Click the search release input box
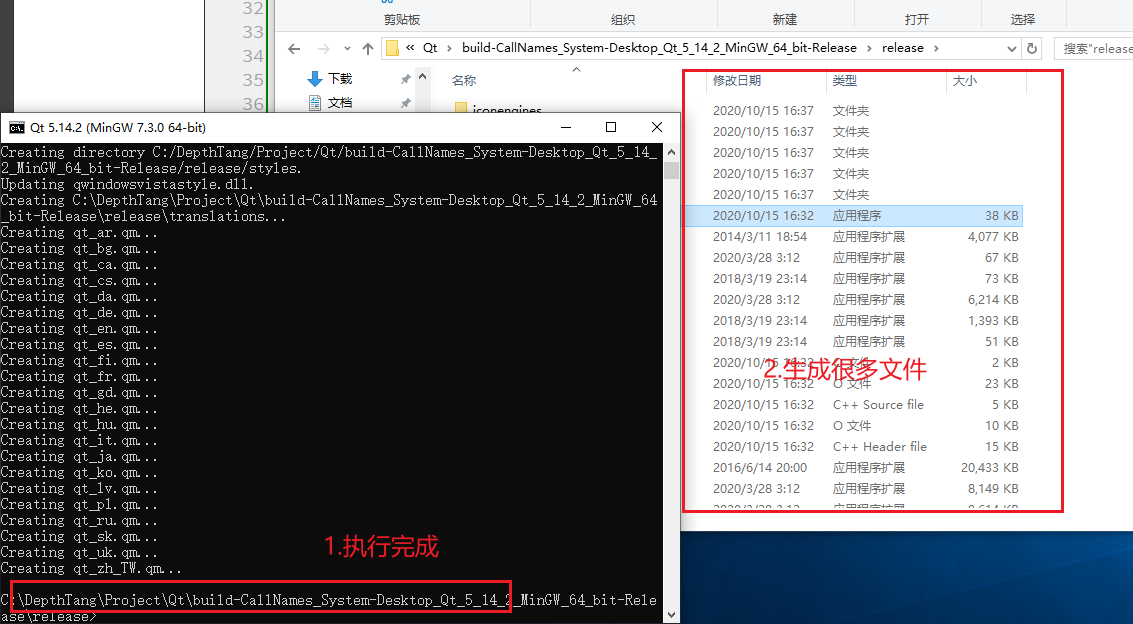This screenshot has height=624, width=1133. pos(1093,48)
